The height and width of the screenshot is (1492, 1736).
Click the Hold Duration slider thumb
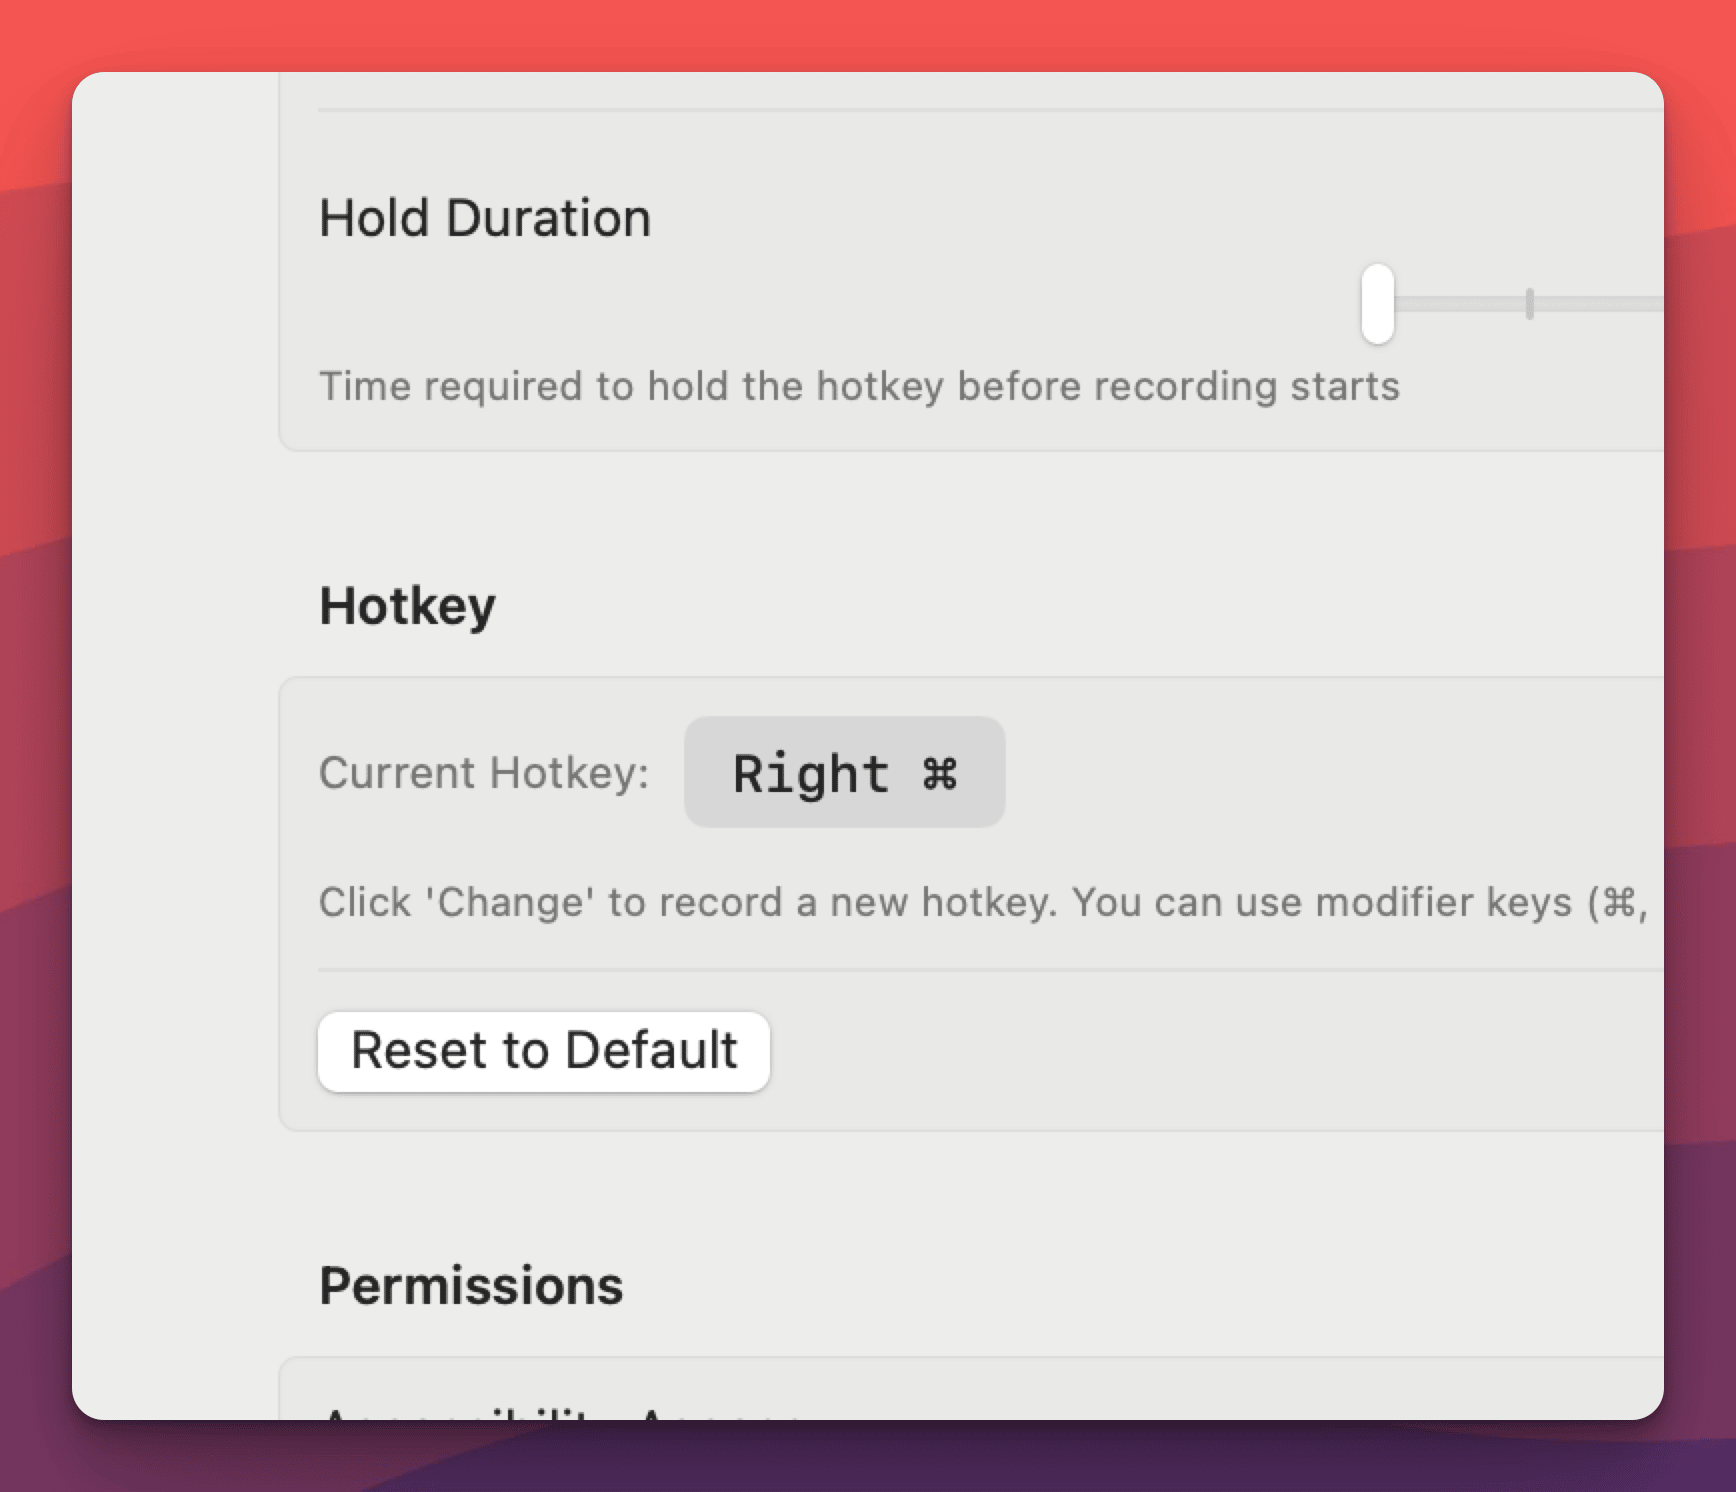(x=1377, y=304)
